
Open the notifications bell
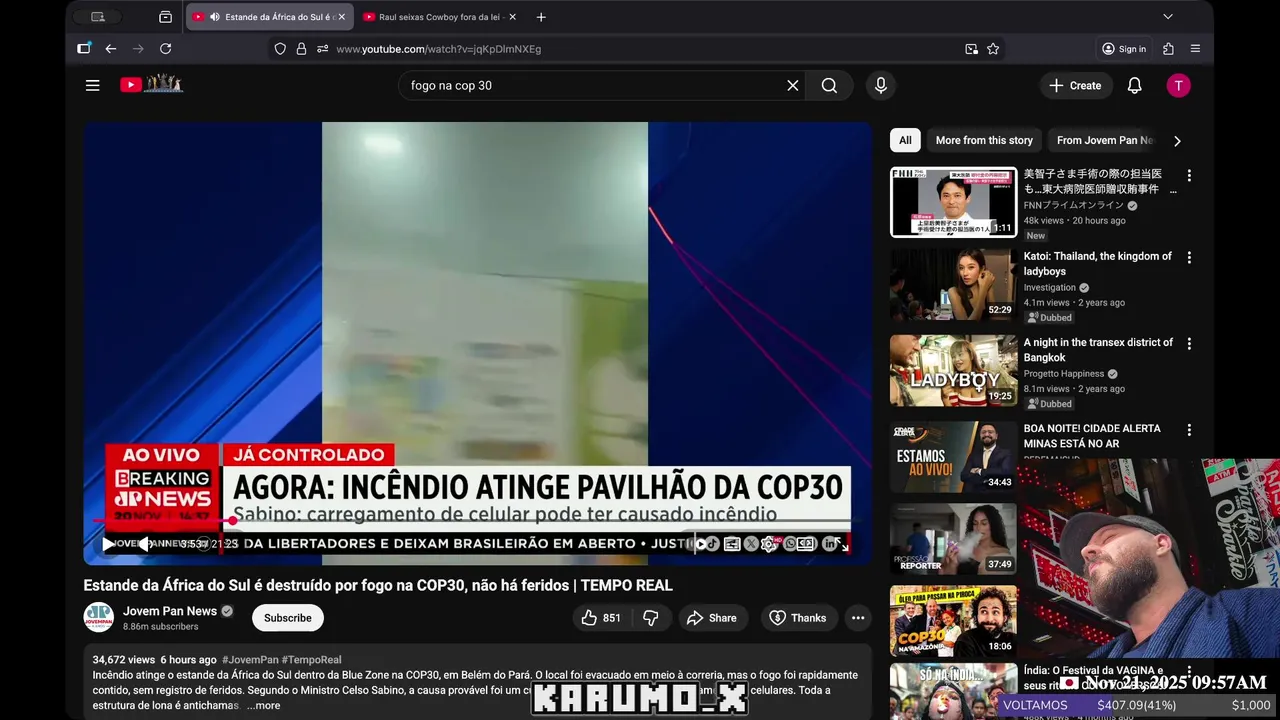(x=1134, y=85)
